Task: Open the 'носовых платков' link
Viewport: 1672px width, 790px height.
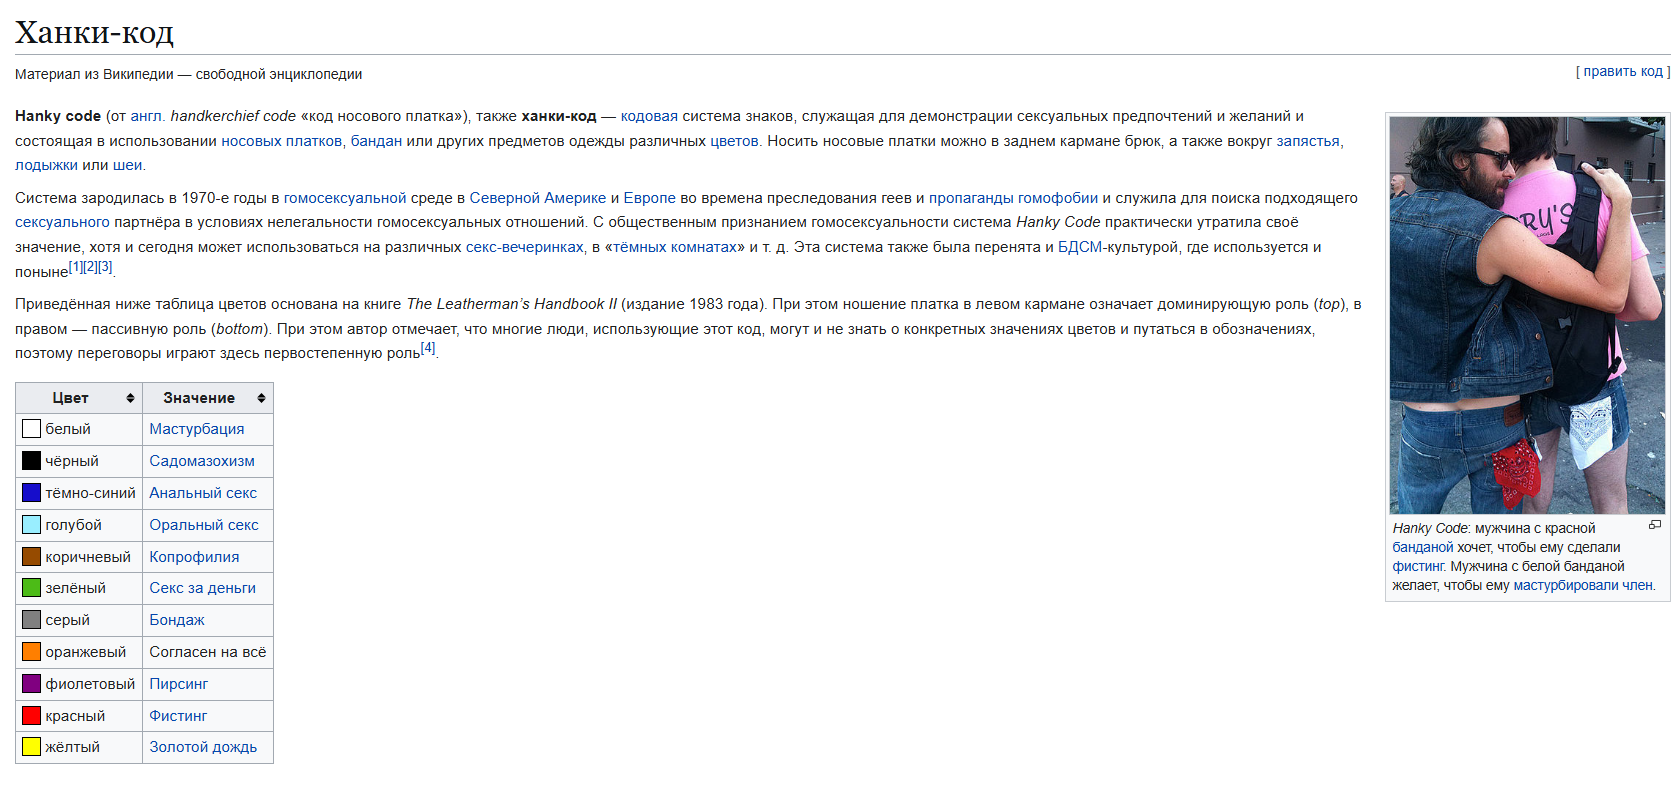Action: coord(282,141)
